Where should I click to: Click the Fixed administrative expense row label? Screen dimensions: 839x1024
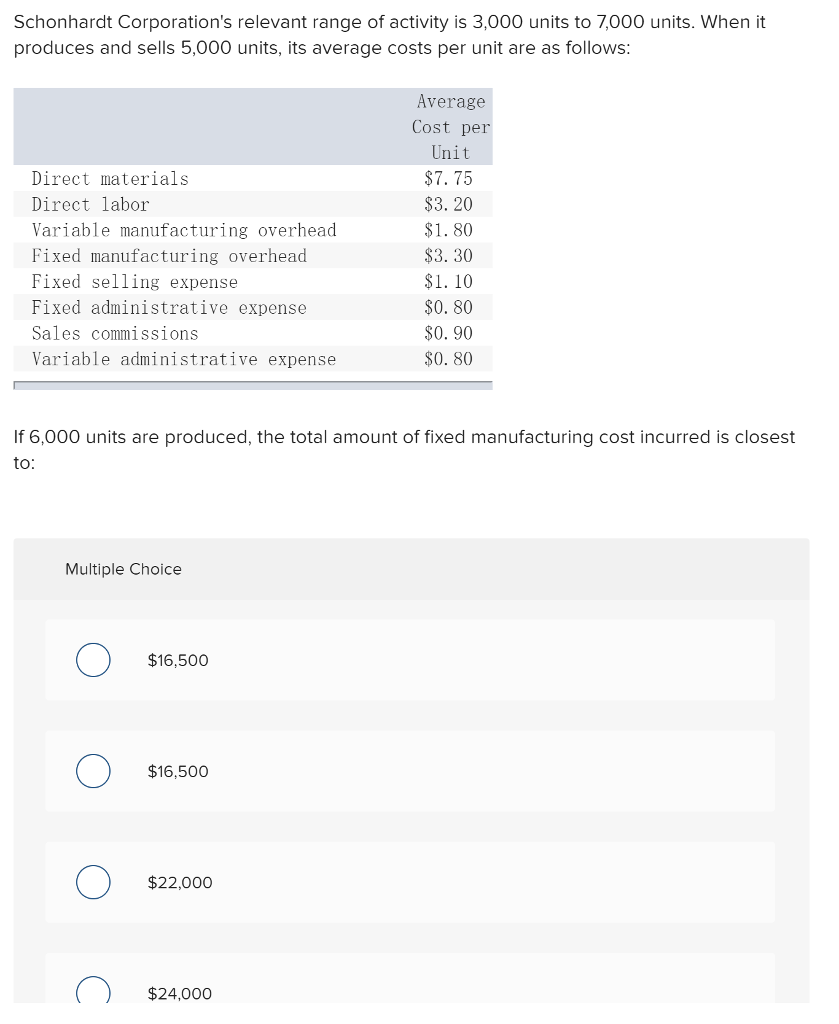[x=169, y=308]
